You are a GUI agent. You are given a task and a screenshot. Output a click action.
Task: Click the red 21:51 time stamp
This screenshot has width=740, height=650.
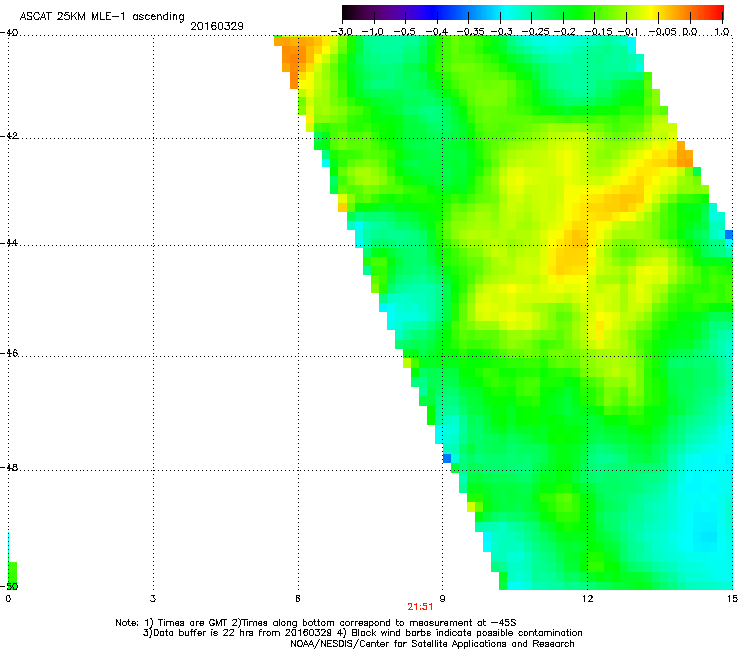click(420, 607)
